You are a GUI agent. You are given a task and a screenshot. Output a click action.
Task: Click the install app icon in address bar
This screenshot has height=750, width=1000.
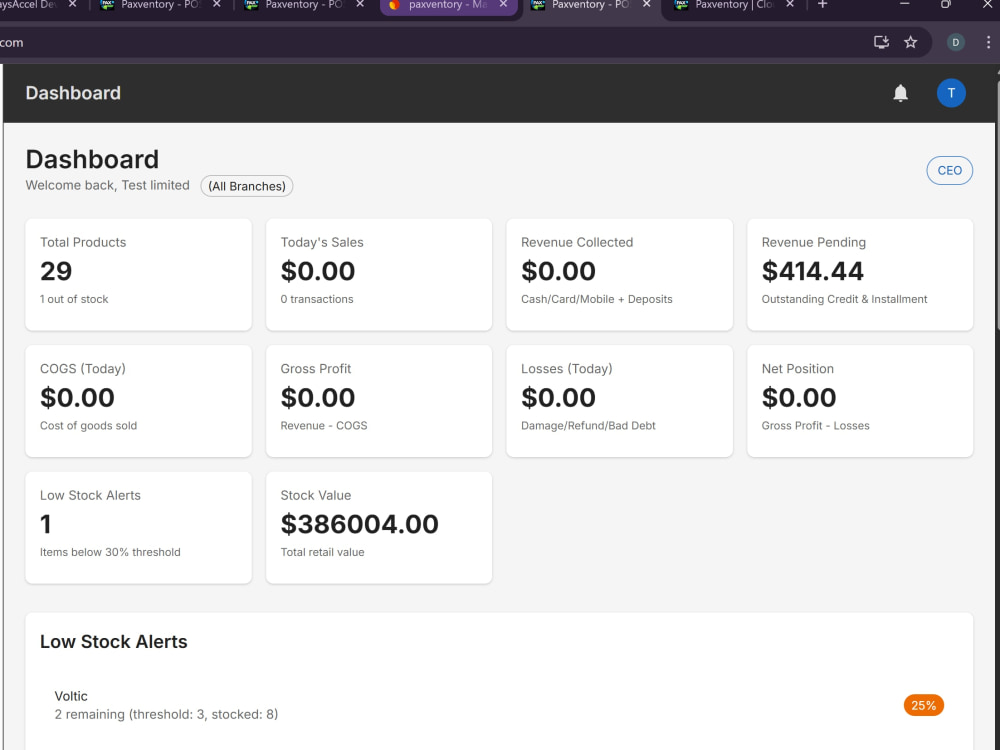click(881, 42)
